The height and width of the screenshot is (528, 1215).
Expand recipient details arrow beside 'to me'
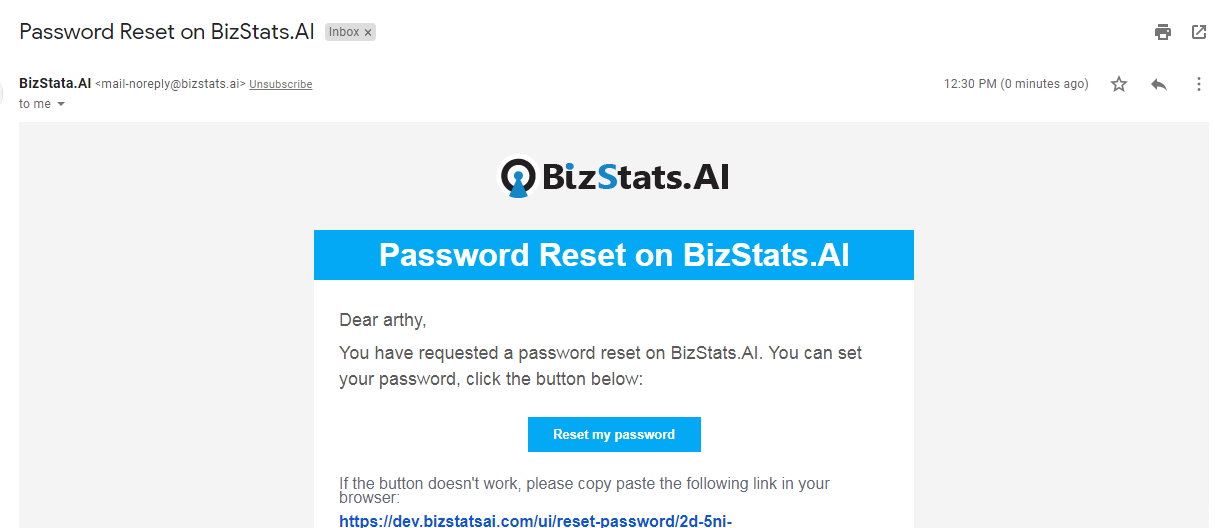point(61,104)
